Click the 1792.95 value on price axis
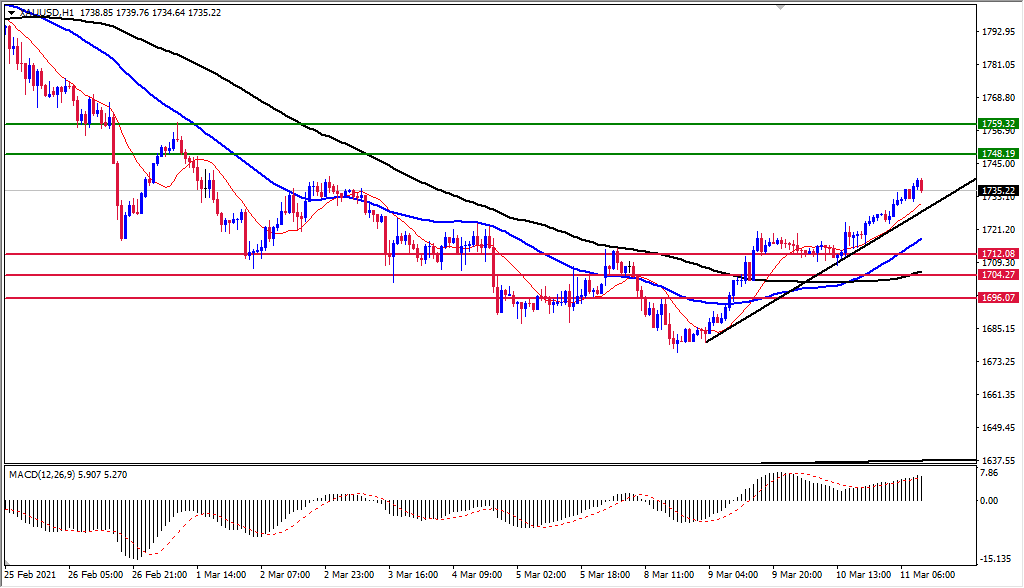 (x=999, y=31)
